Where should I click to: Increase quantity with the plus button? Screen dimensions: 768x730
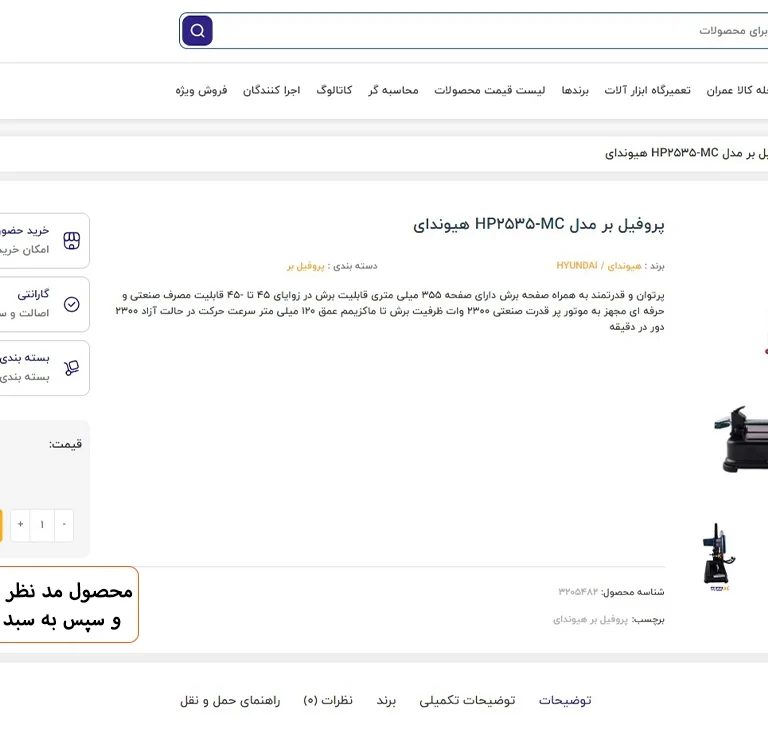(x=20, y=525)
